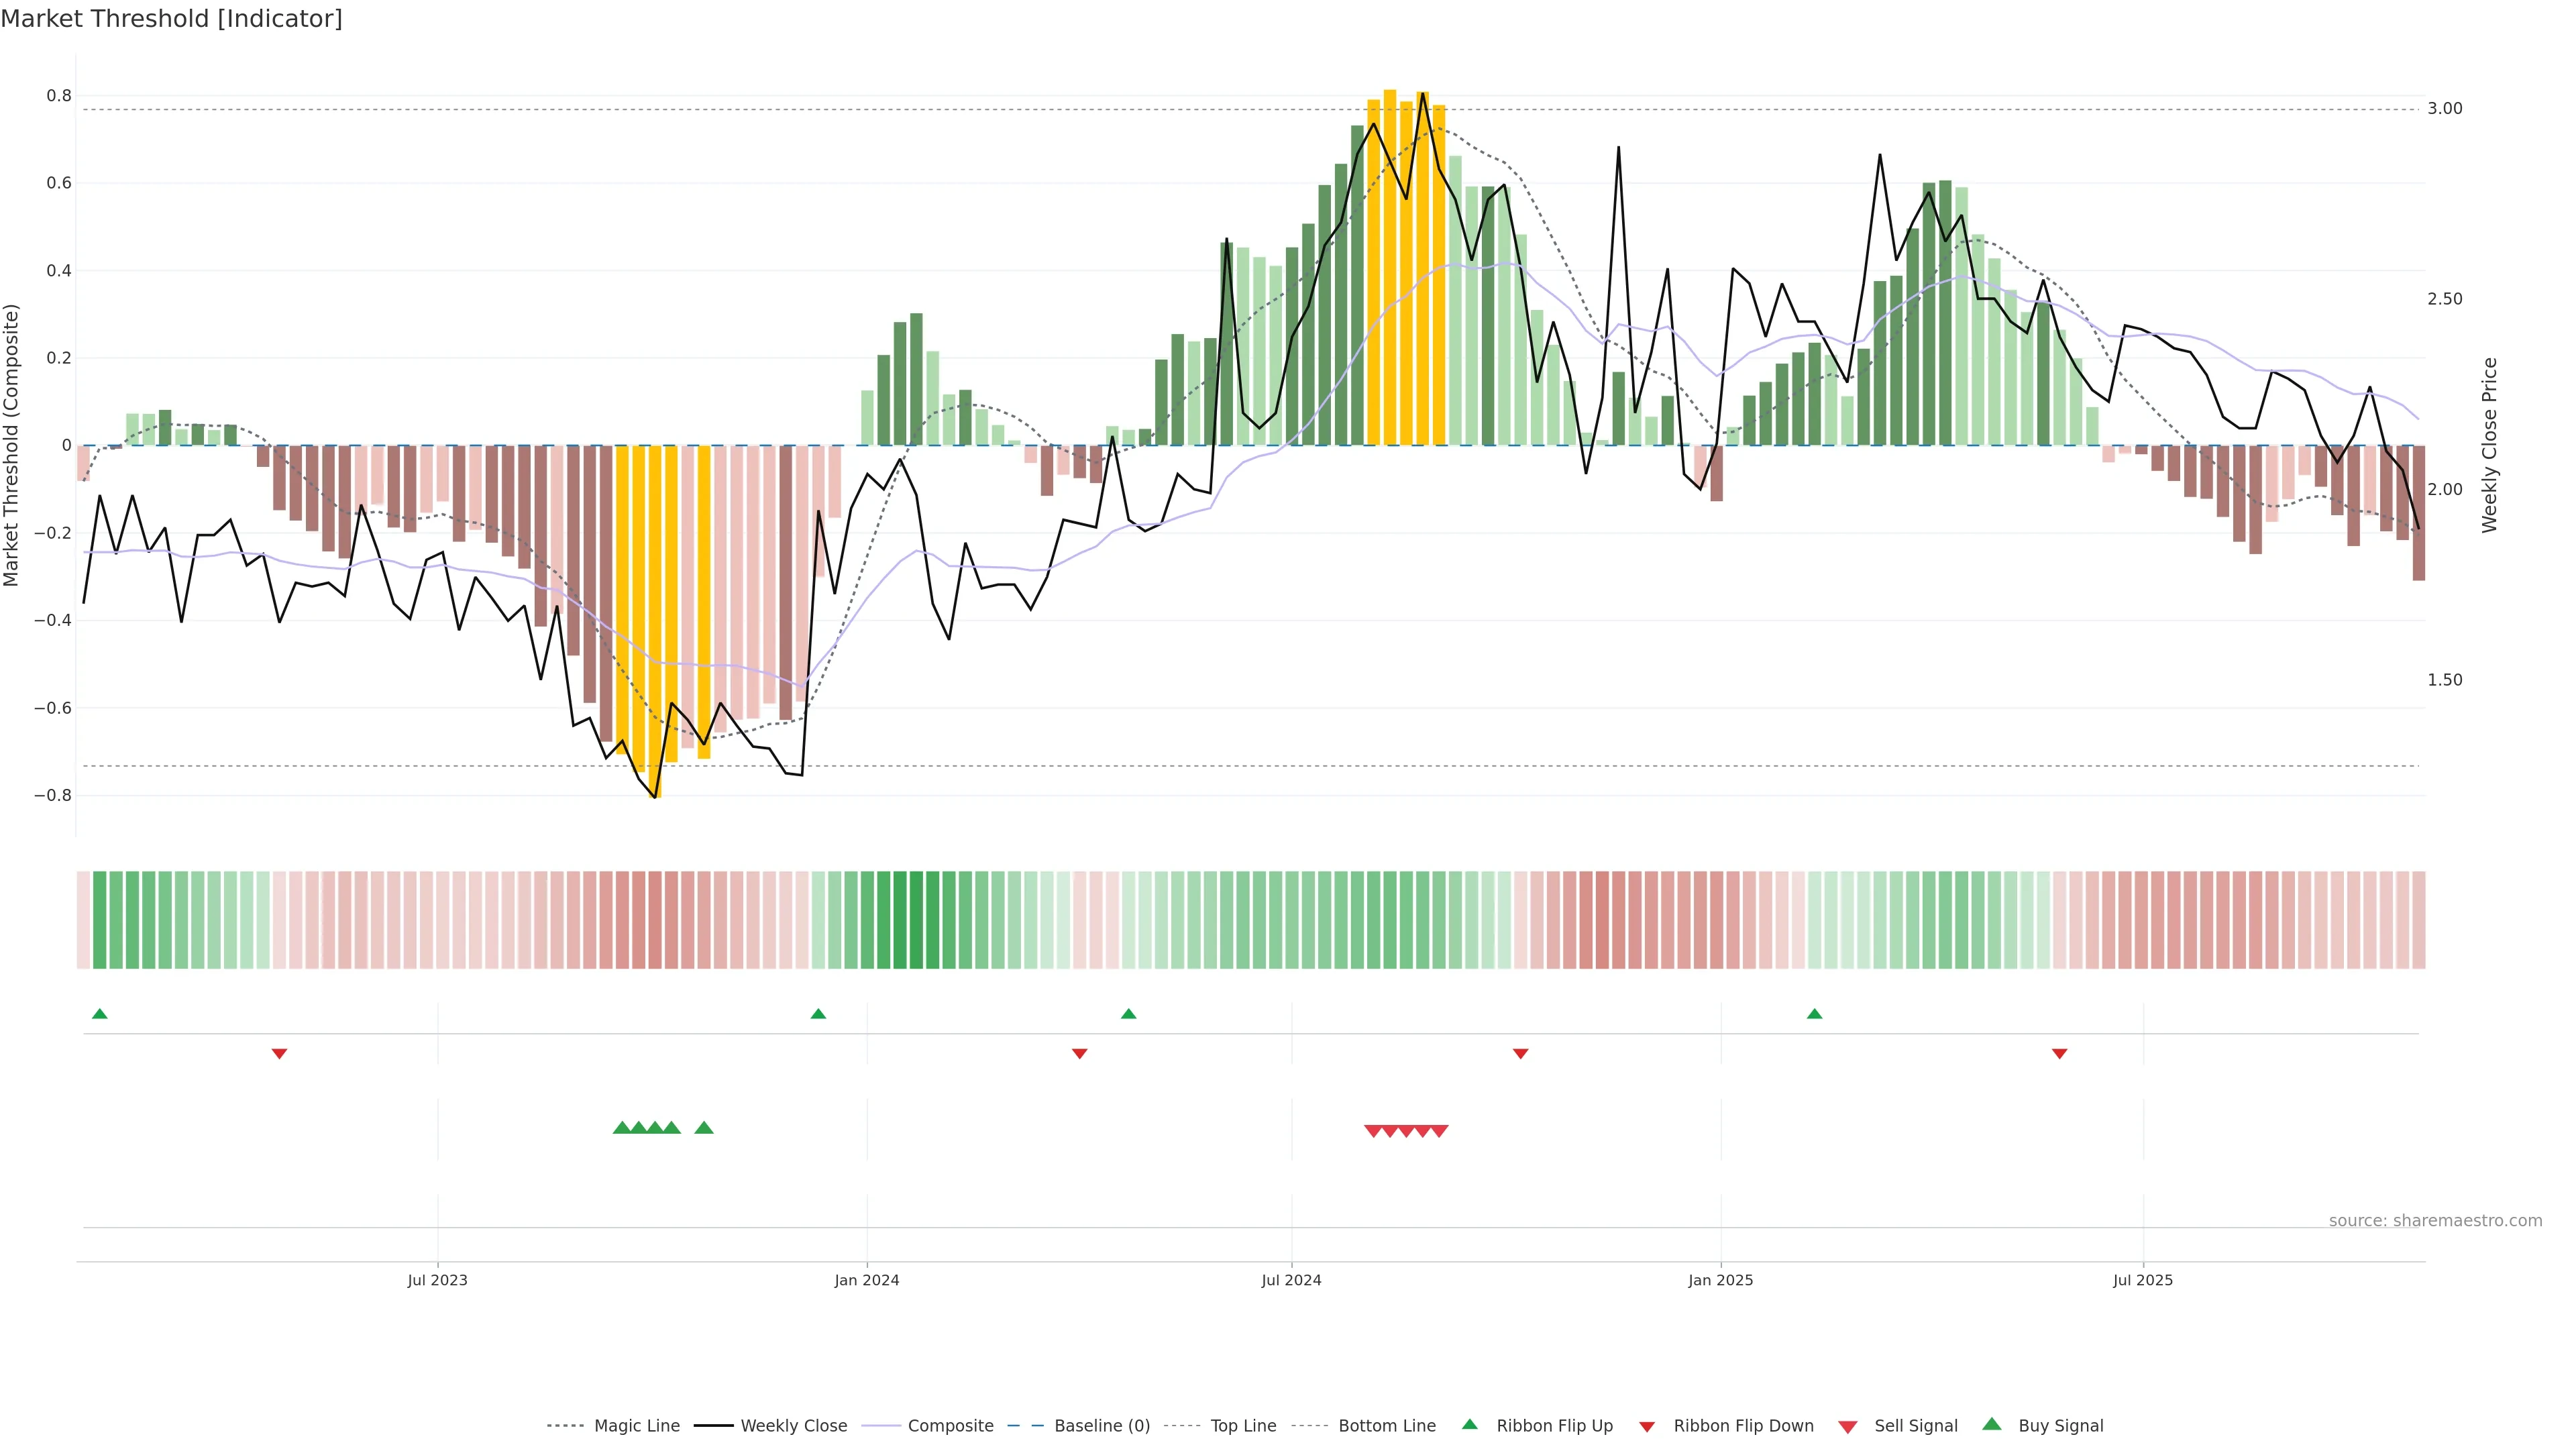Click the Jan 2024 x-axis label
This screenshot has height=1449, width=2576.
867,1280
